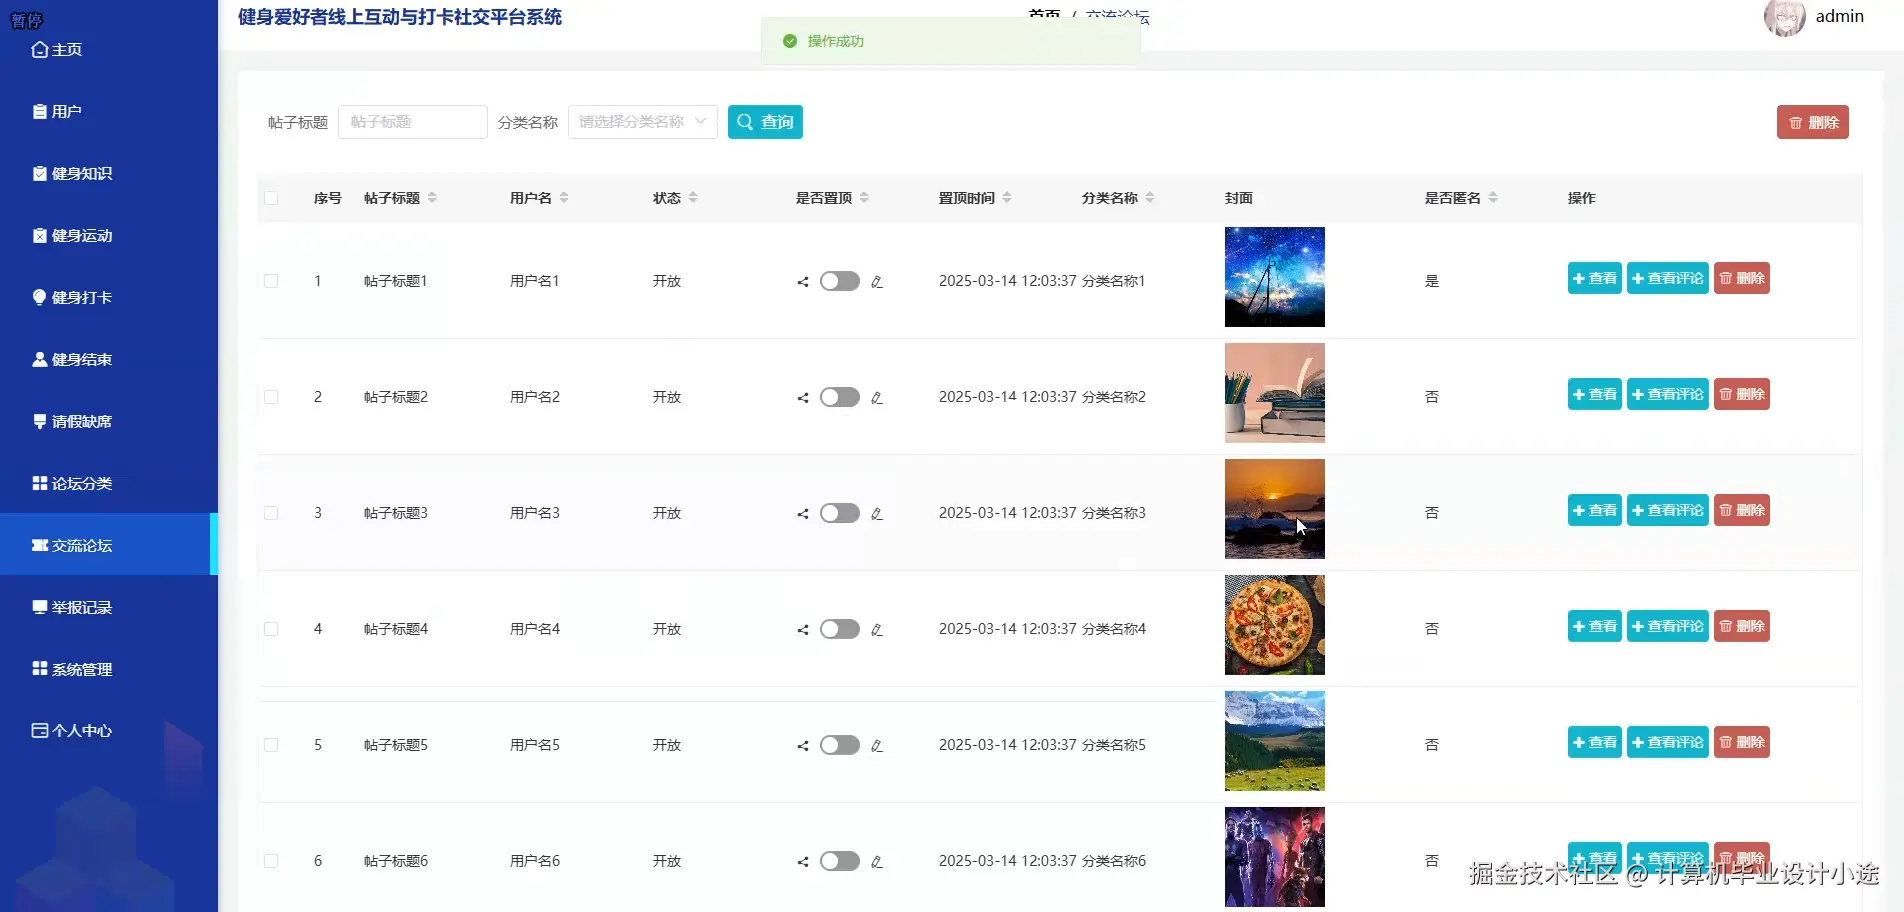The image size is (1904, 912).
Task: Click the 查询 search button
Action: 765,122
